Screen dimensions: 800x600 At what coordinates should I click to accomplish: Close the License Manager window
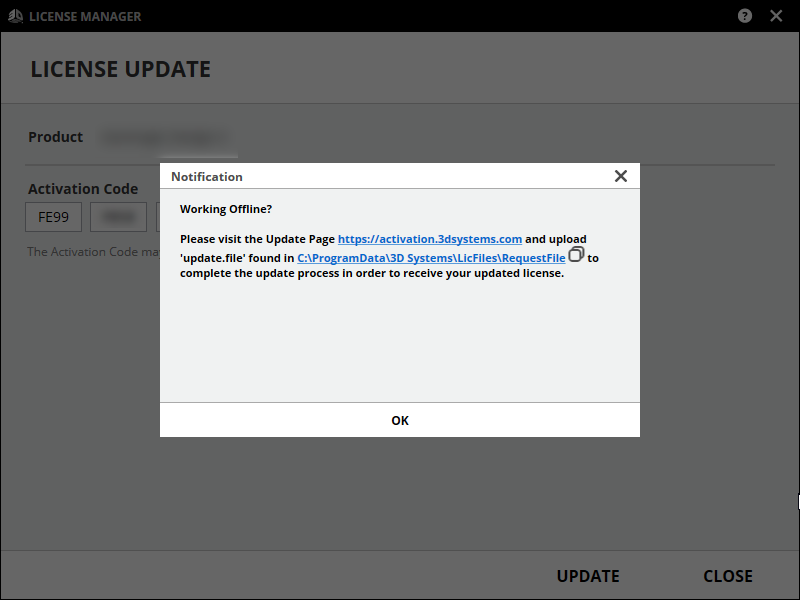pos(776,16)
